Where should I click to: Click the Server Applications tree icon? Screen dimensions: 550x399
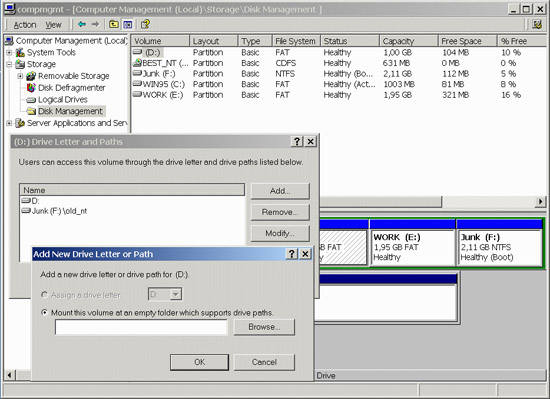pos(20,123)
